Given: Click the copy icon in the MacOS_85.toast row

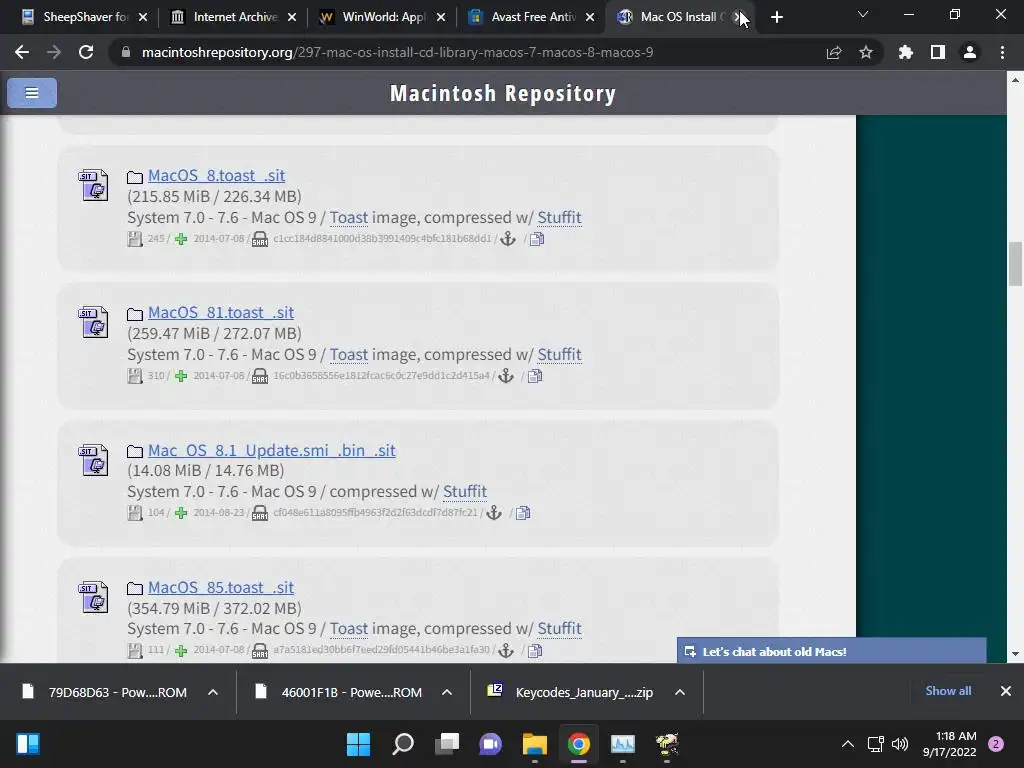Looking at the screenshot, I should tap(535, 650).
